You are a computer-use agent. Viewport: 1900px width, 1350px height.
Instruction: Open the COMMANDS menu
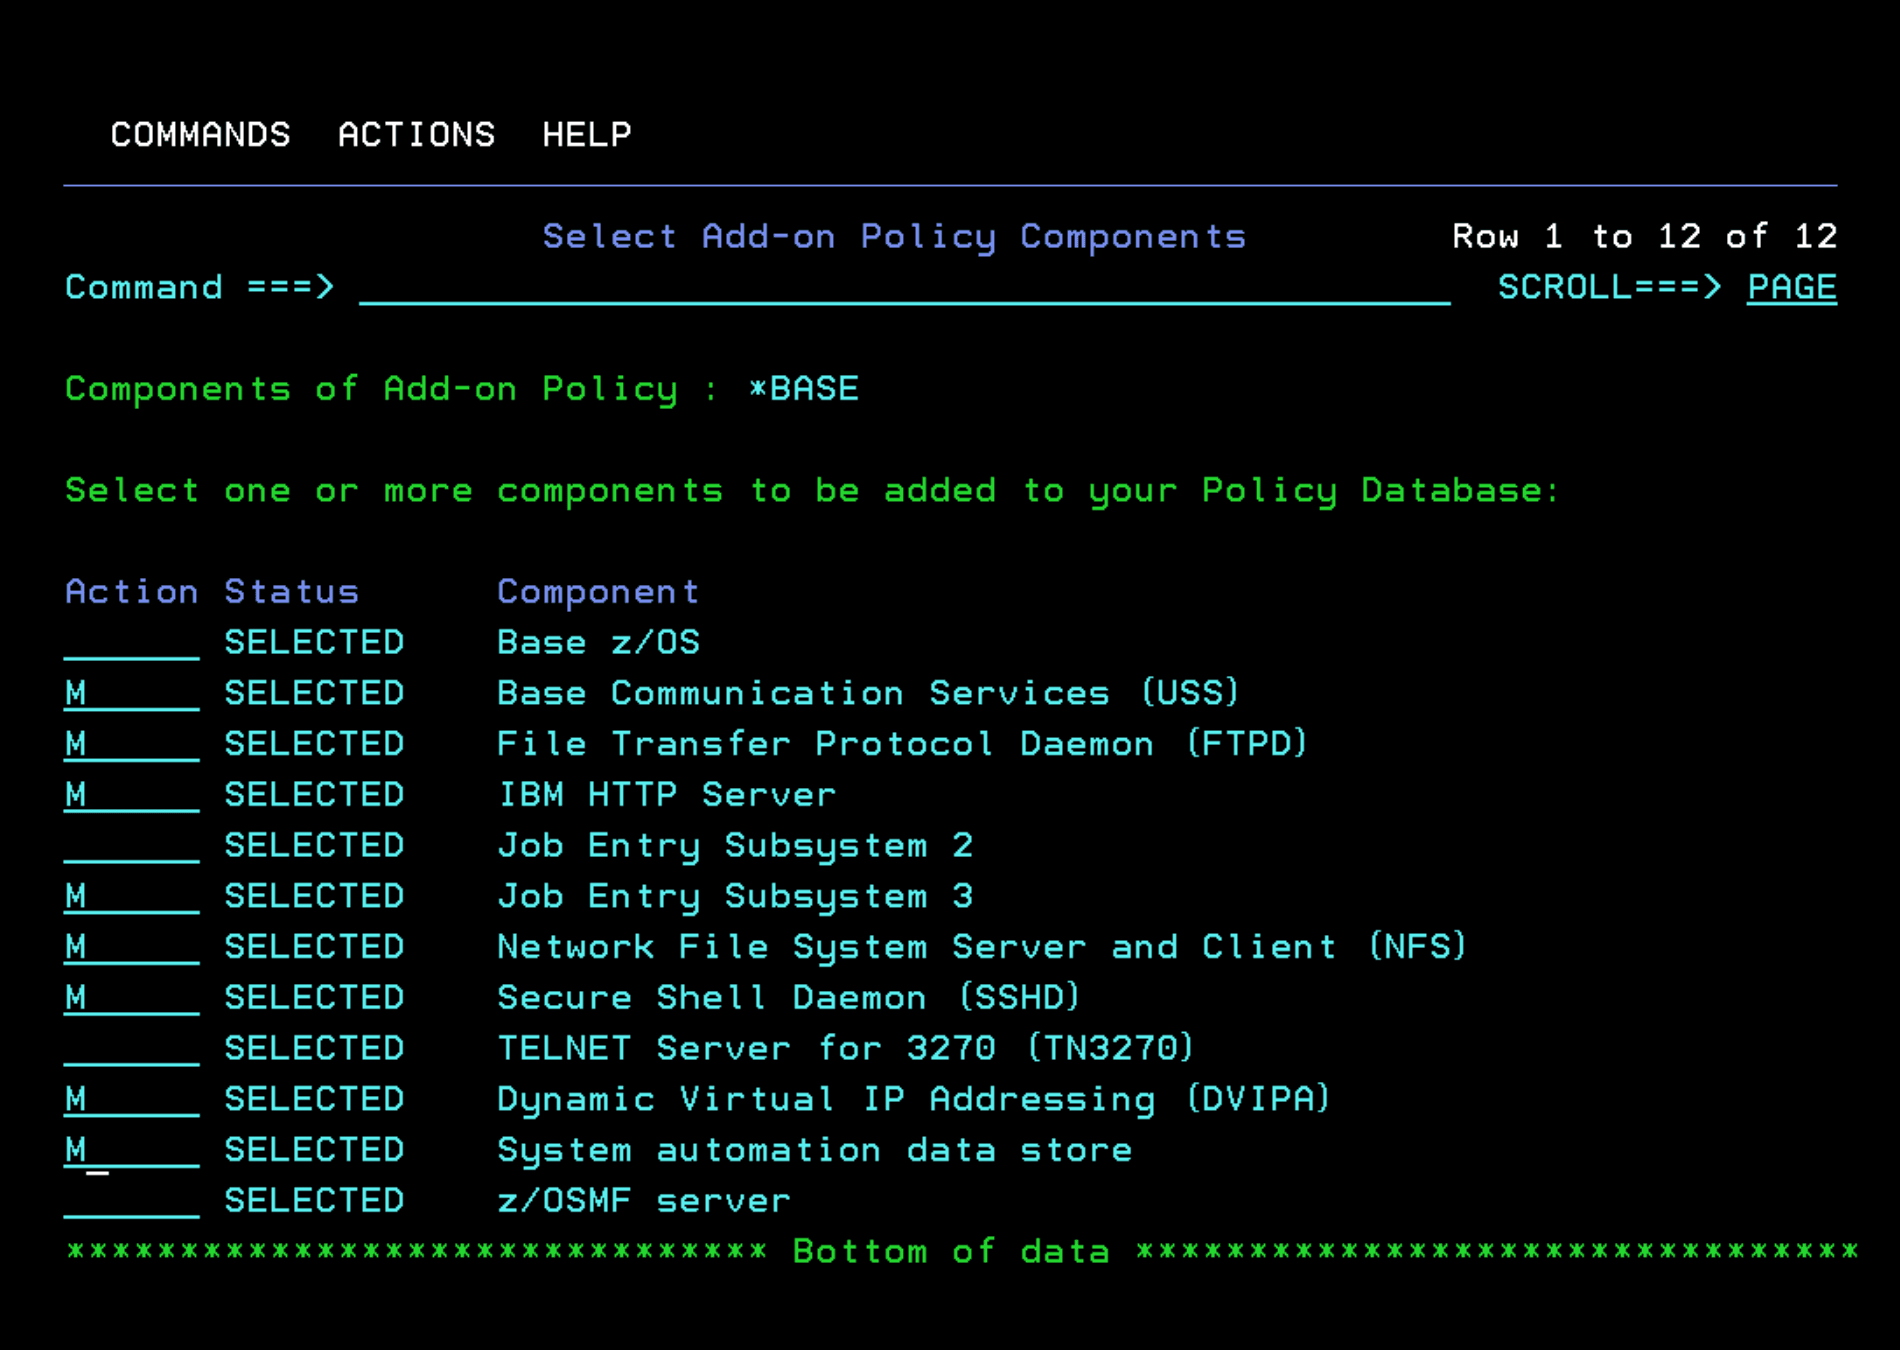click(x=200, y=134)
